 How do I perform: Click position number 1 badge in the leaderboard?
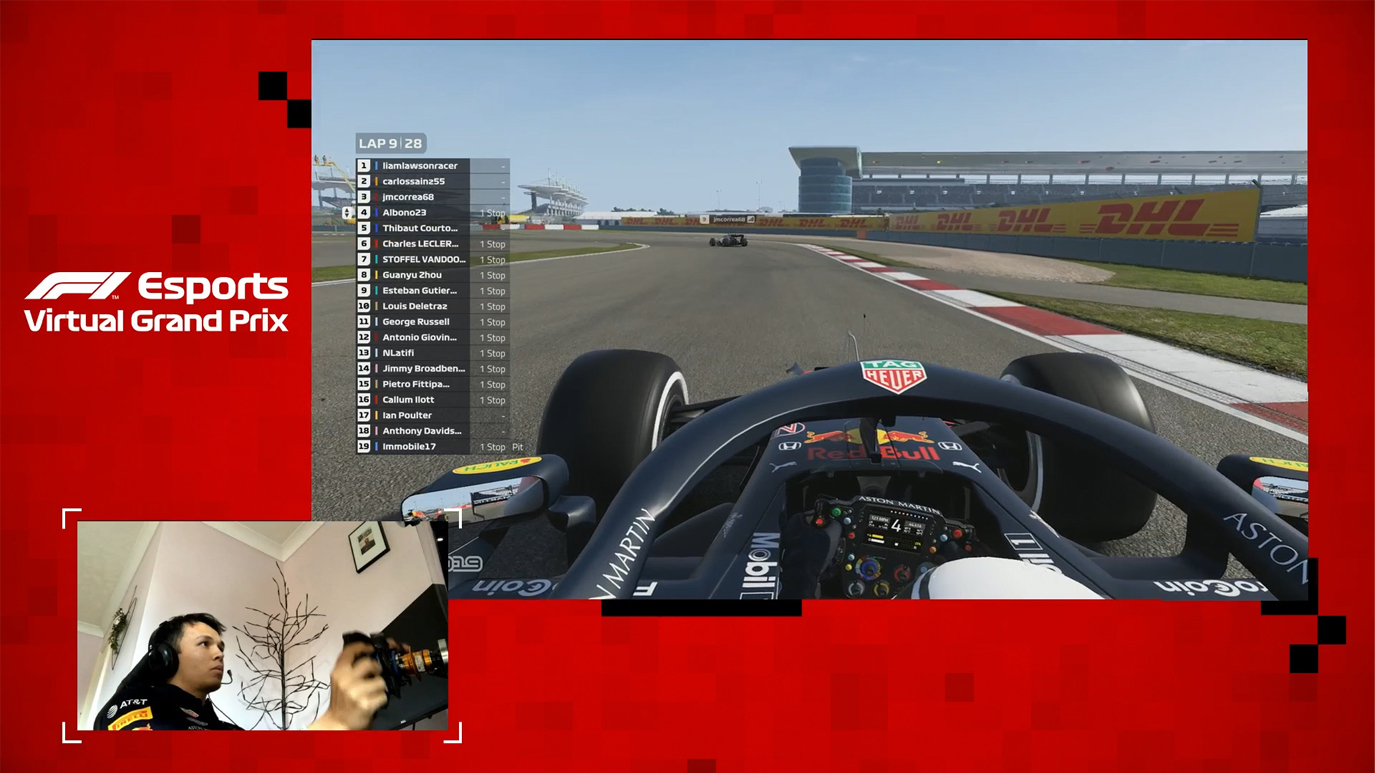(x=364, y=166)
